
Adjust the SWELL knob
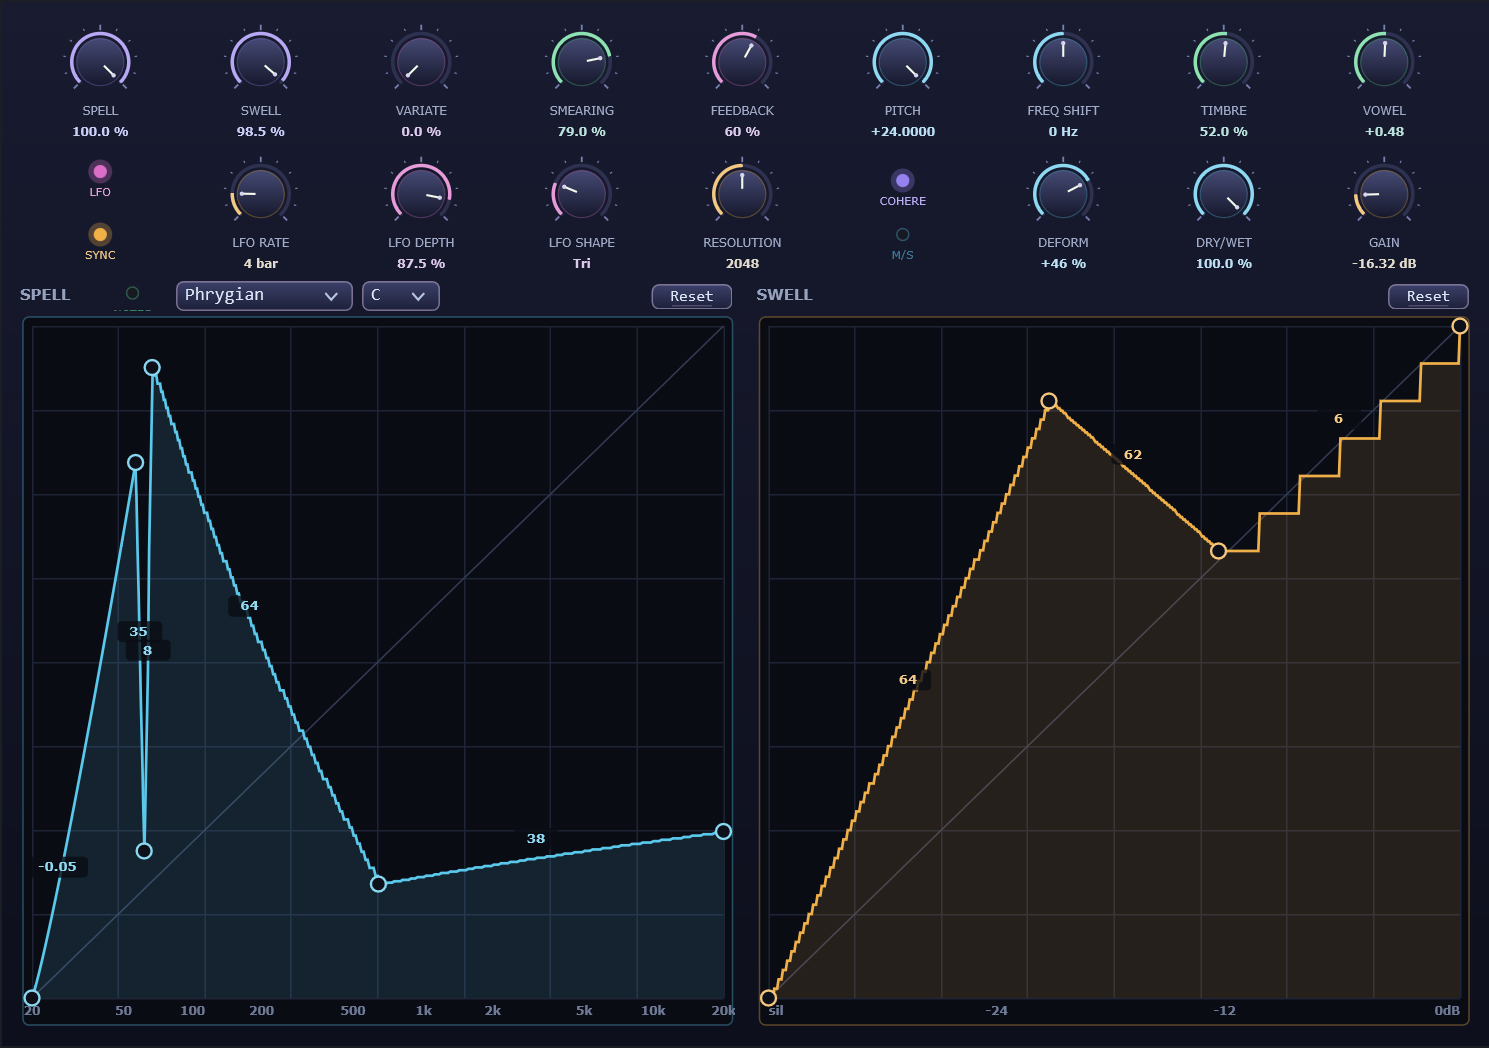pyautogui.click(x=261, y=61)
